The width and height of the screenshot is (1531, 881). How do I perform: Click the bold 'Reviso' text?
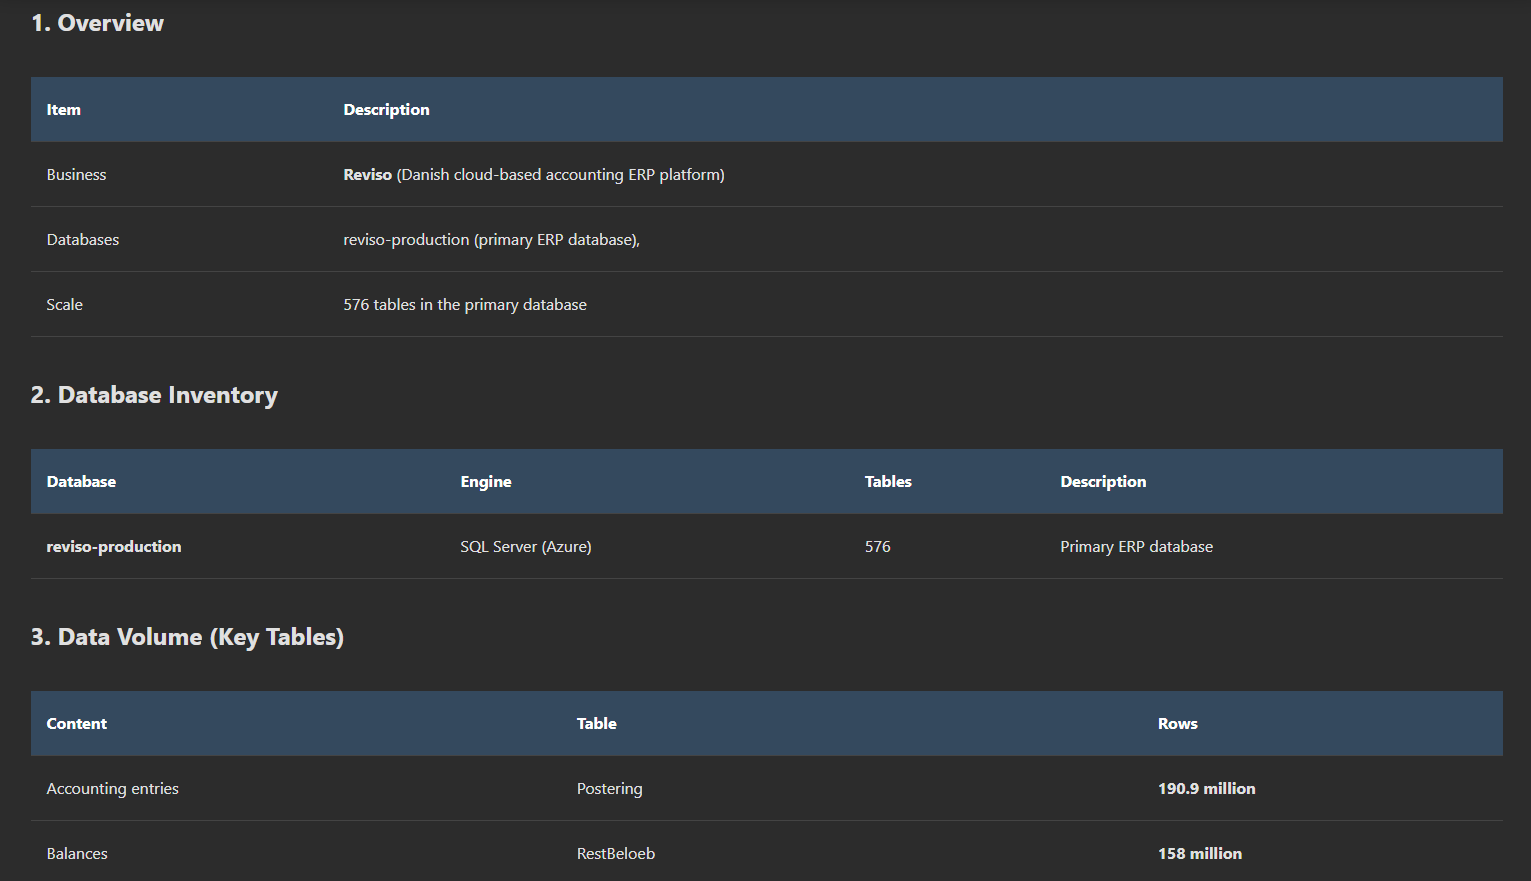tap(367, 175)
